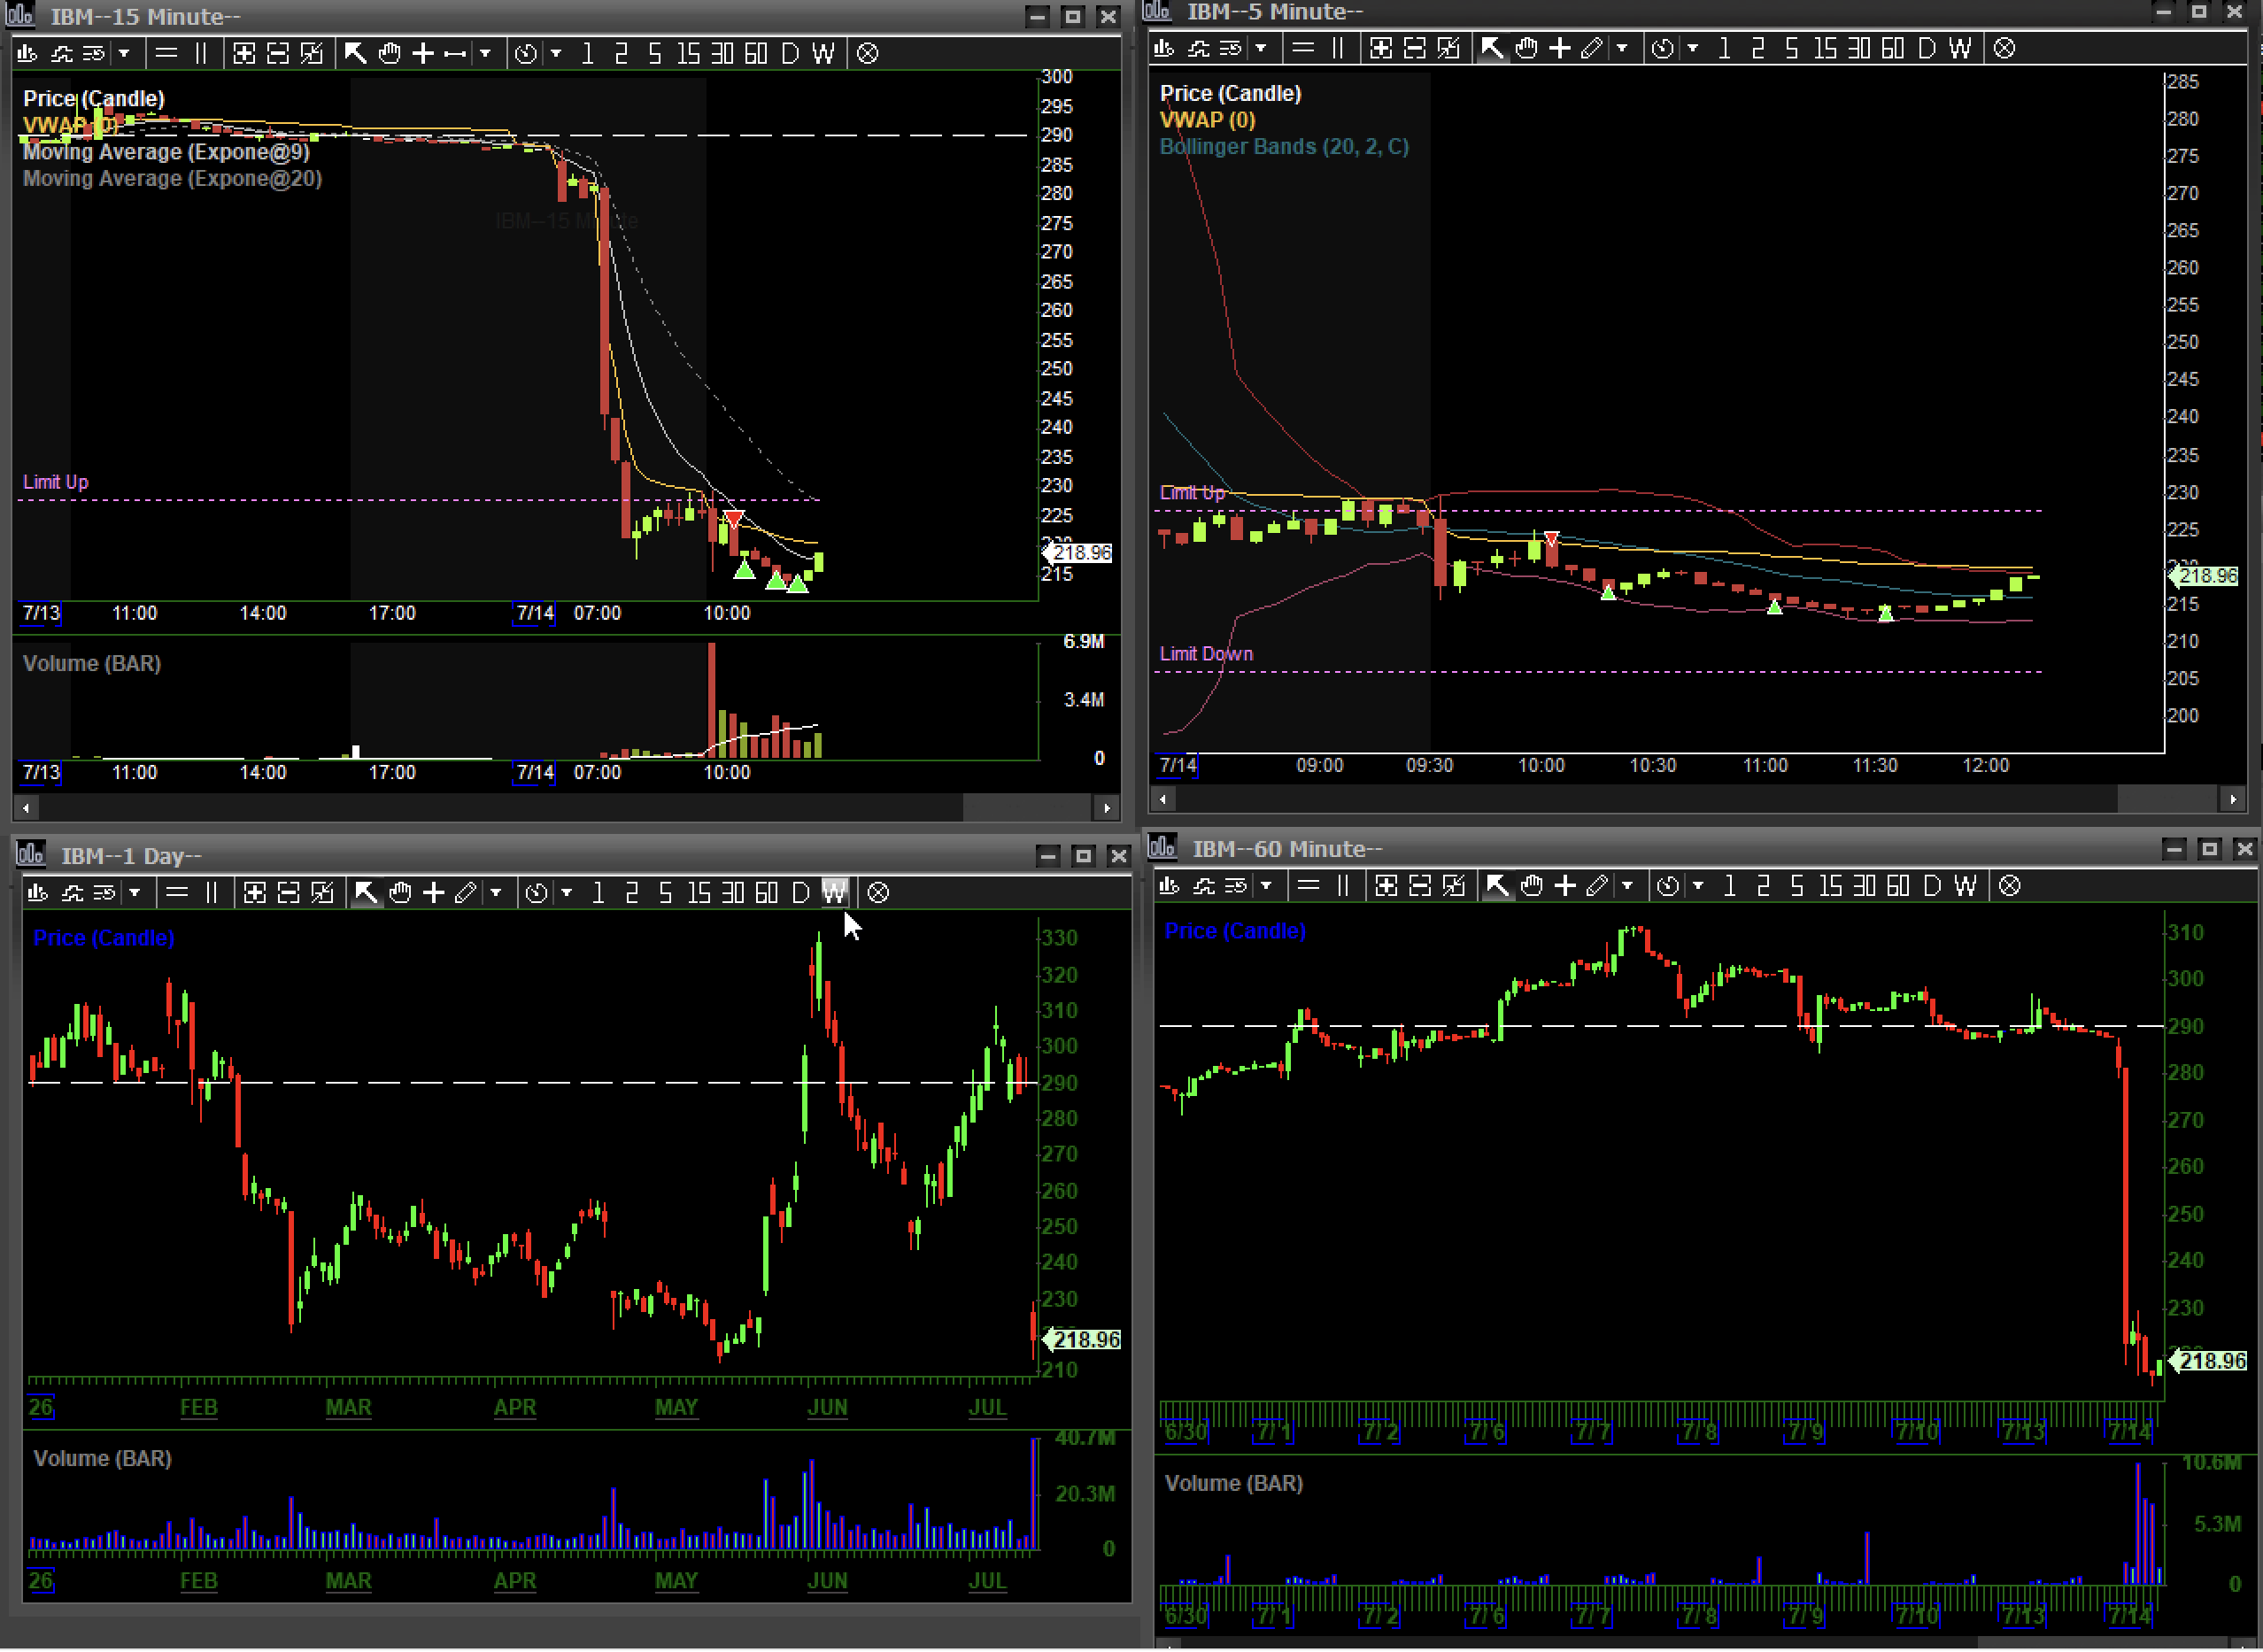The image size is (2263, 1652).
Task: Reset zoom on the 5 Minute chart
Action: coord(1449,48)
